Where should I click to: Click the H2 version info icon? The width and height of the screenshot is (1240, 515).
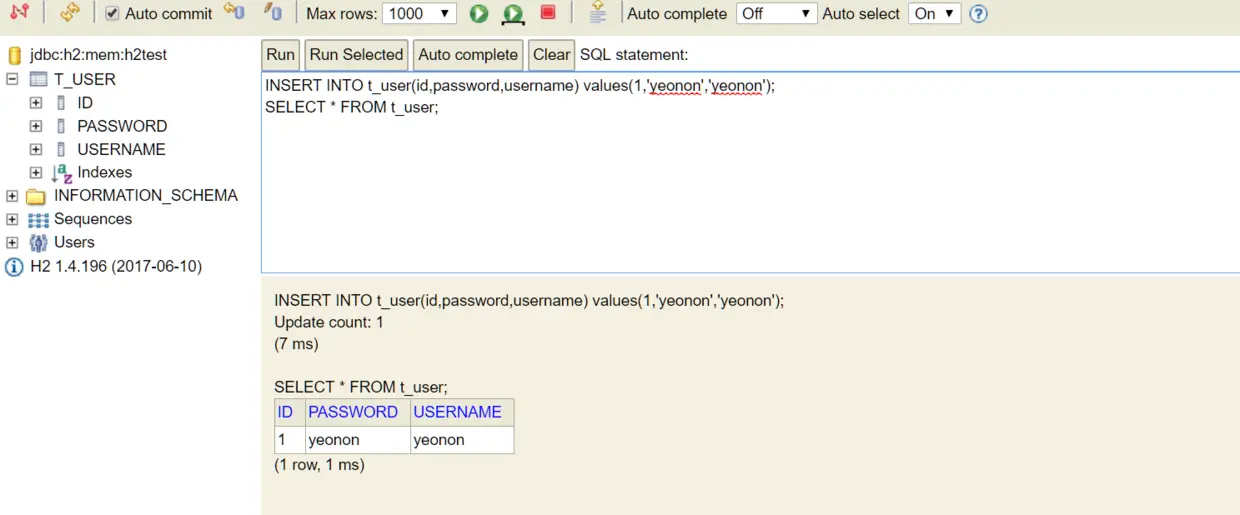click(14, 267)
